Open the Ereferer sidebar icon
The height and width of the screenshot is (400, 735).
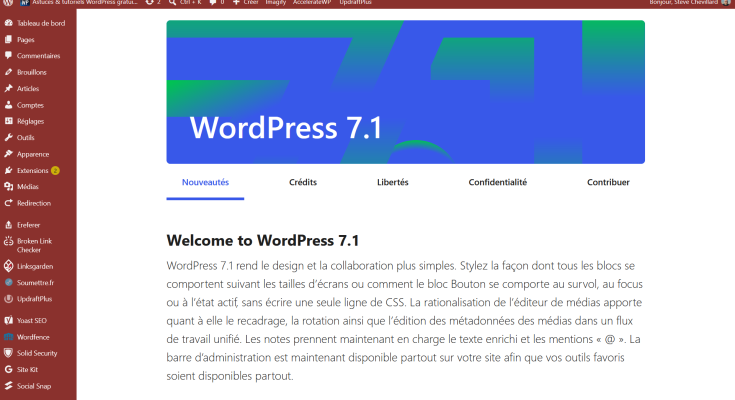(8, 225)
